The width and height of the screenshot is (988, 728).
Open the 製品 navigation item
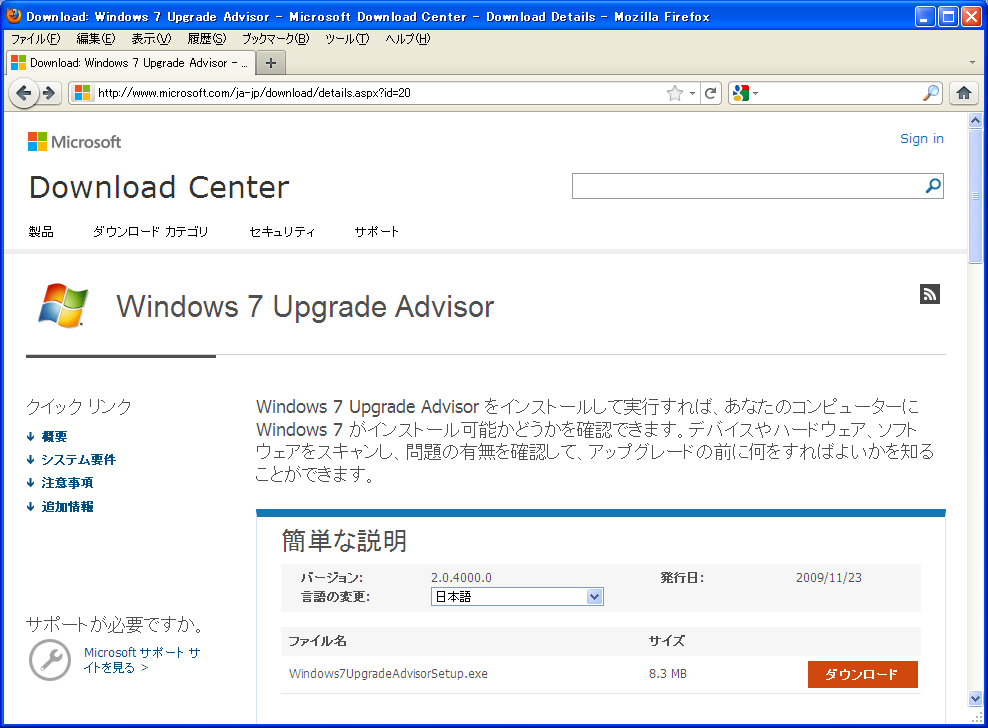coord(41,232)
